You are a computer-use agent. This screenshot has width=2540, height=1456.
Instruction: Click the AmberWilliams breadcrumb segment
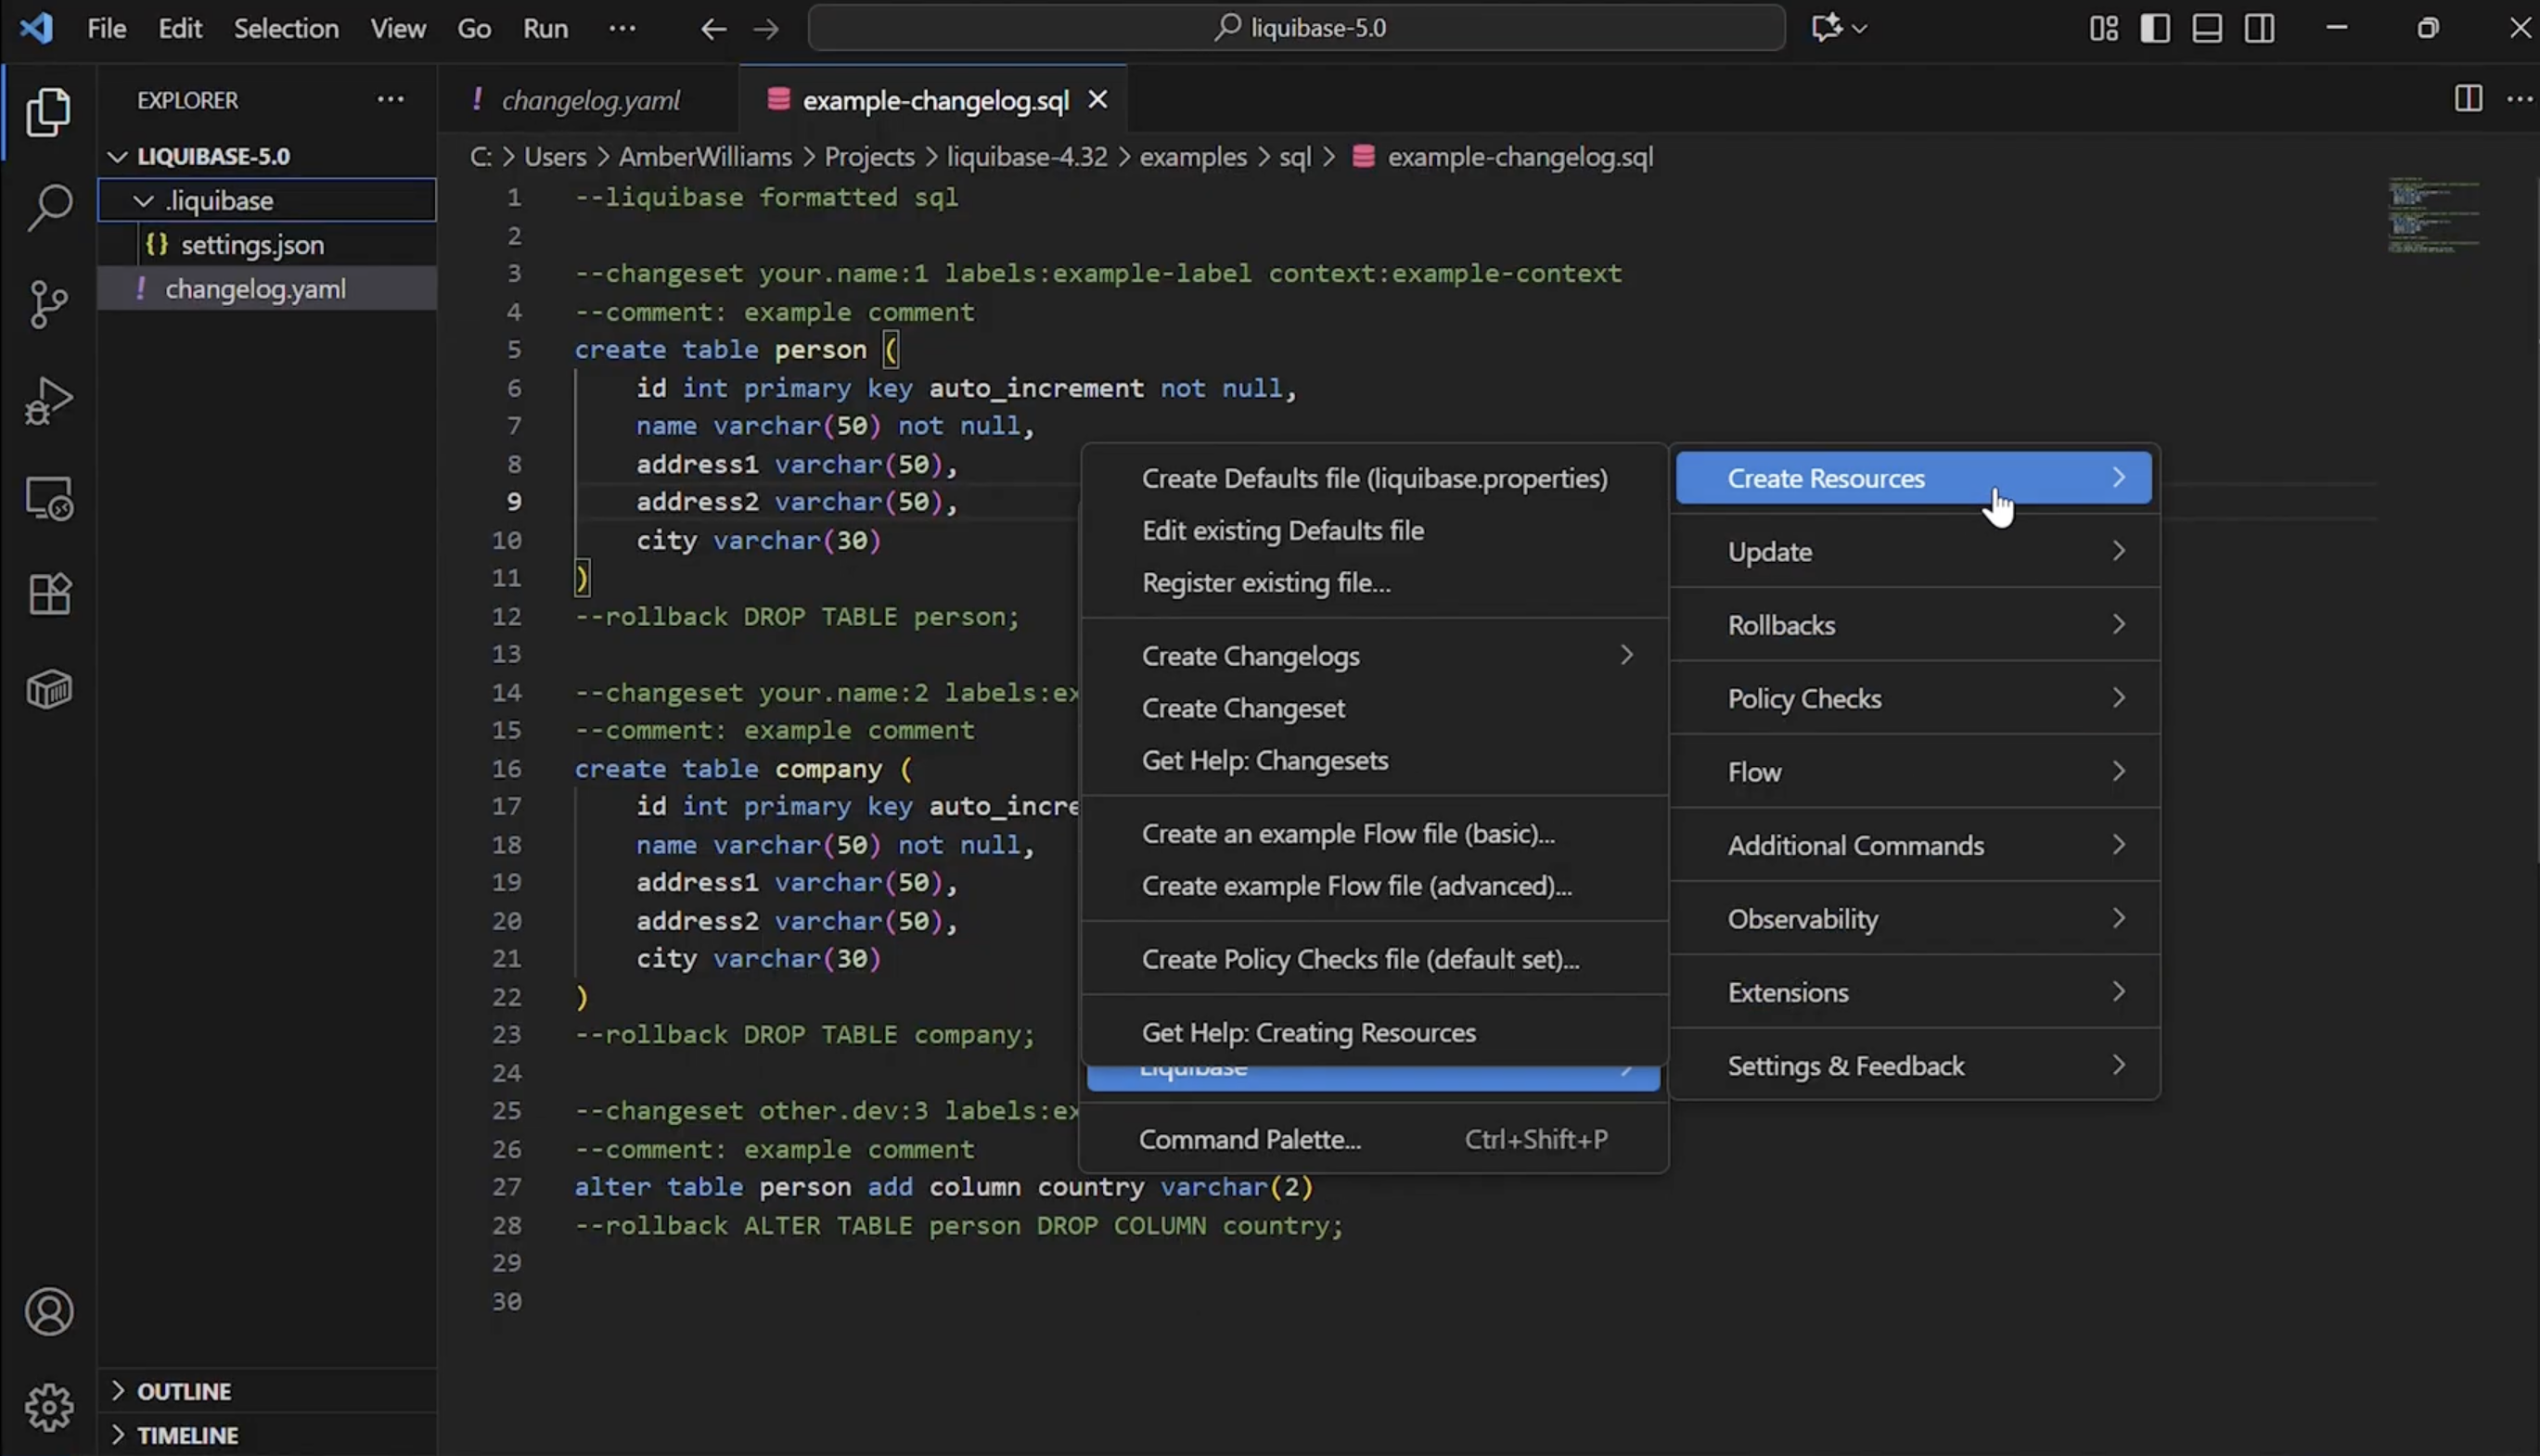705,157
